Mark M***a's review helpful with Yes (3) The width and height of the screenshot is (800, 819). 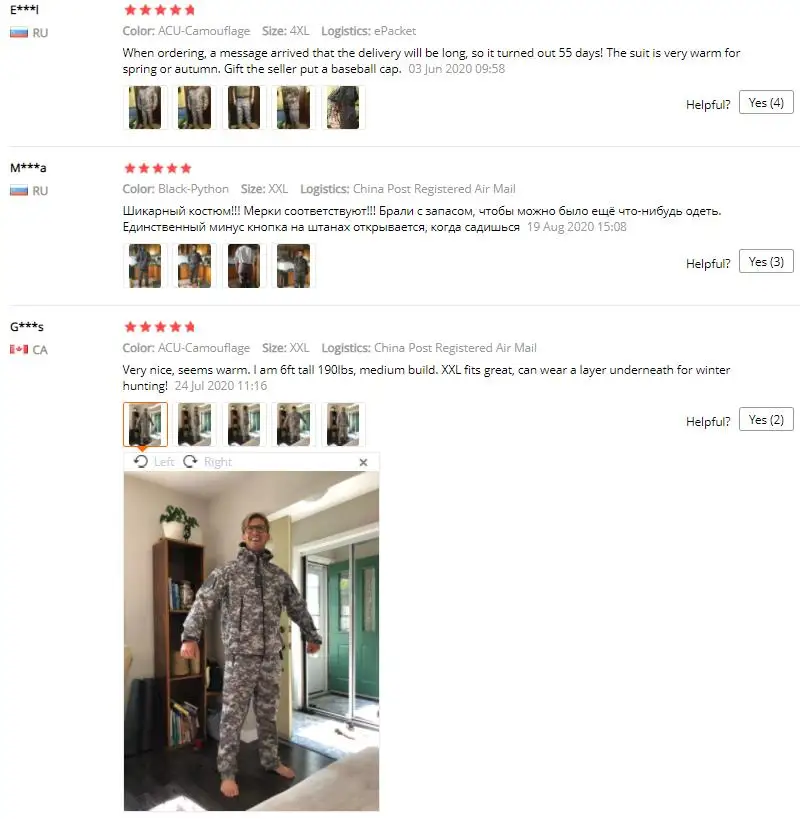pos(766,261)
